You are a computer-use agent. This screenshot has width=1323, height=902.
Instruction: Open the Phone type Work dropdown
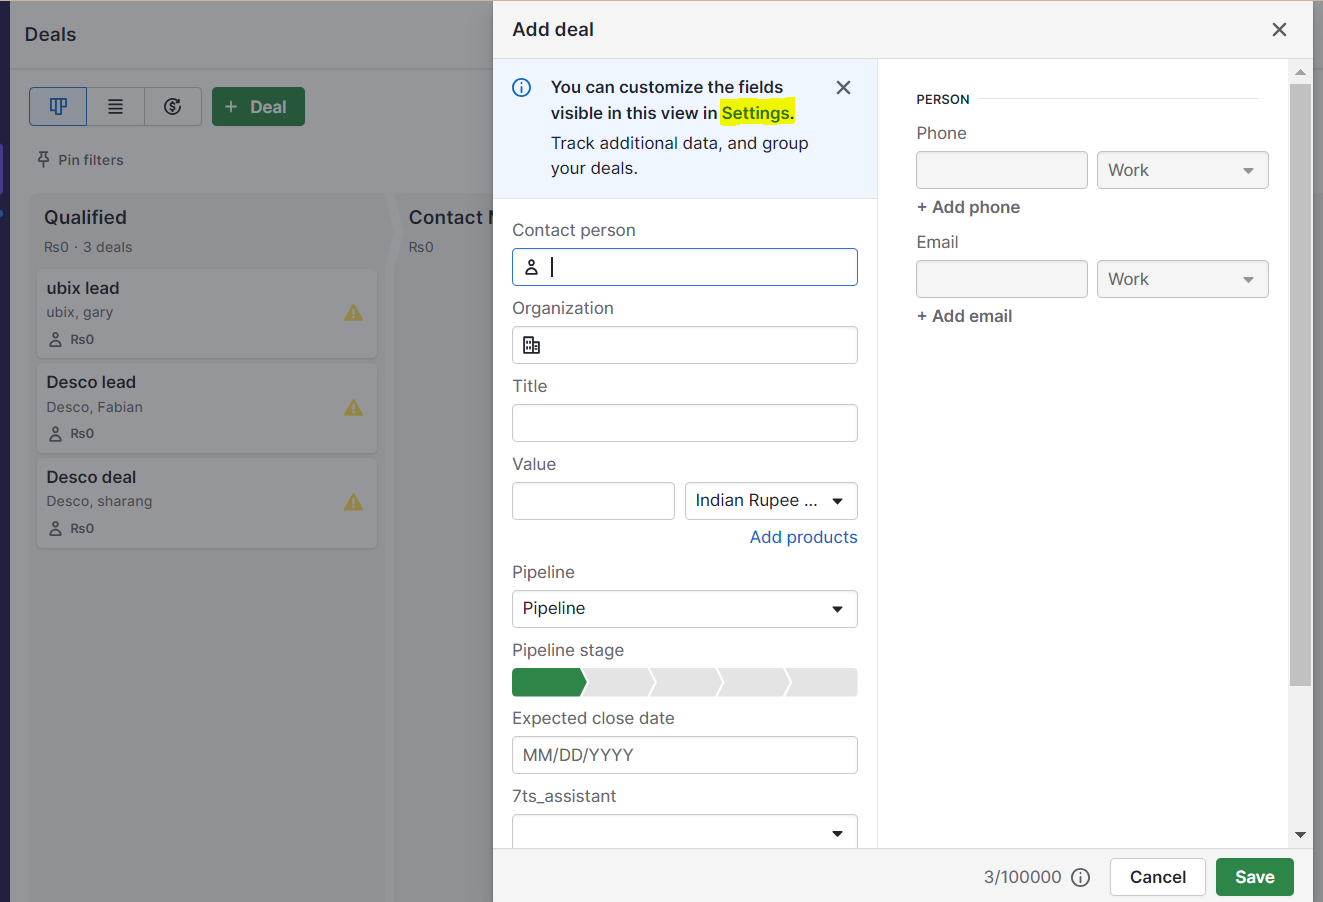pyautogui.click(x=1182, y=170)
